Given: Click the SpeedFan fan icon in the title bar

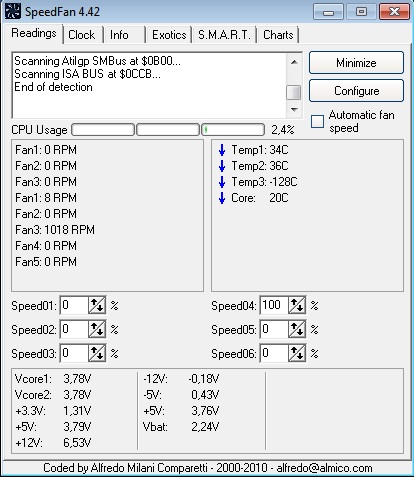Looking at the screenshot, I should click(13, 11).
